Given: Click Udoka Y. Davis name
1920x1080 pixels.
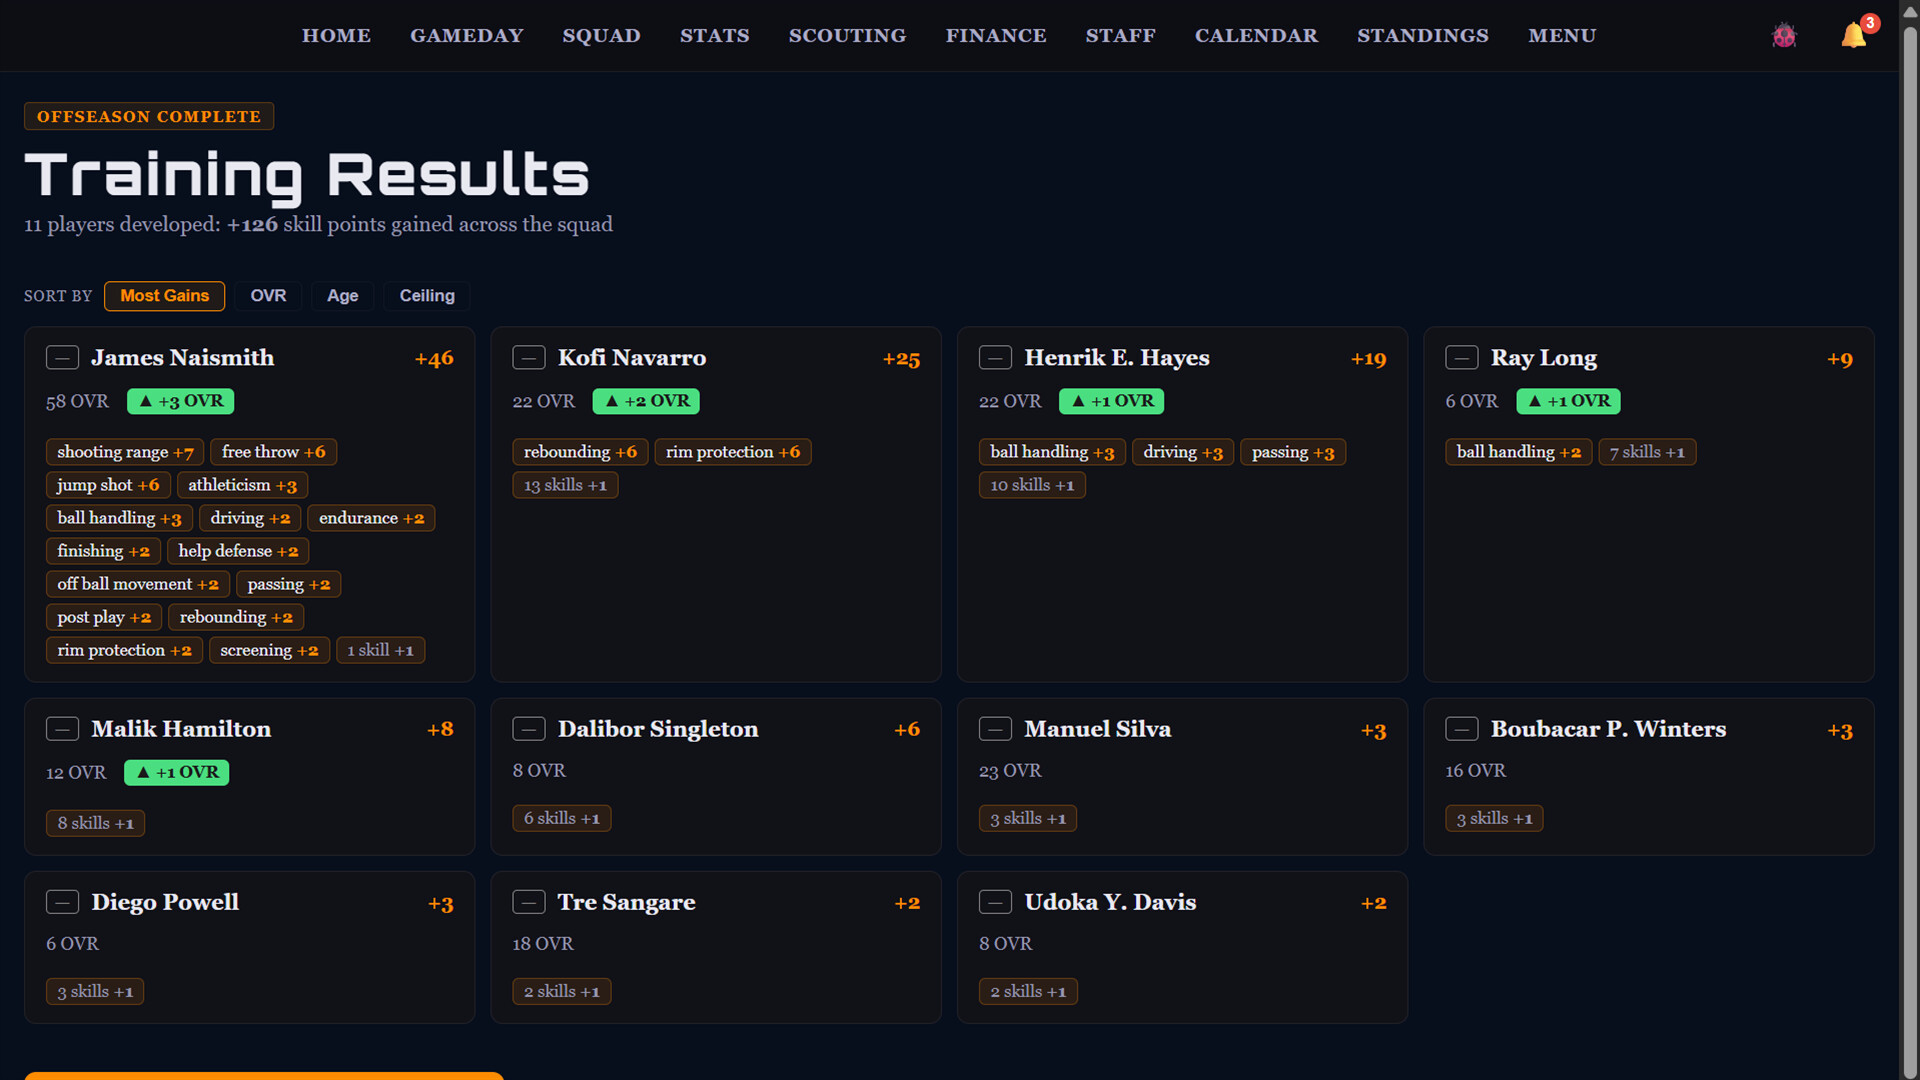Looking at the screenshot, I should point(1110,901).
